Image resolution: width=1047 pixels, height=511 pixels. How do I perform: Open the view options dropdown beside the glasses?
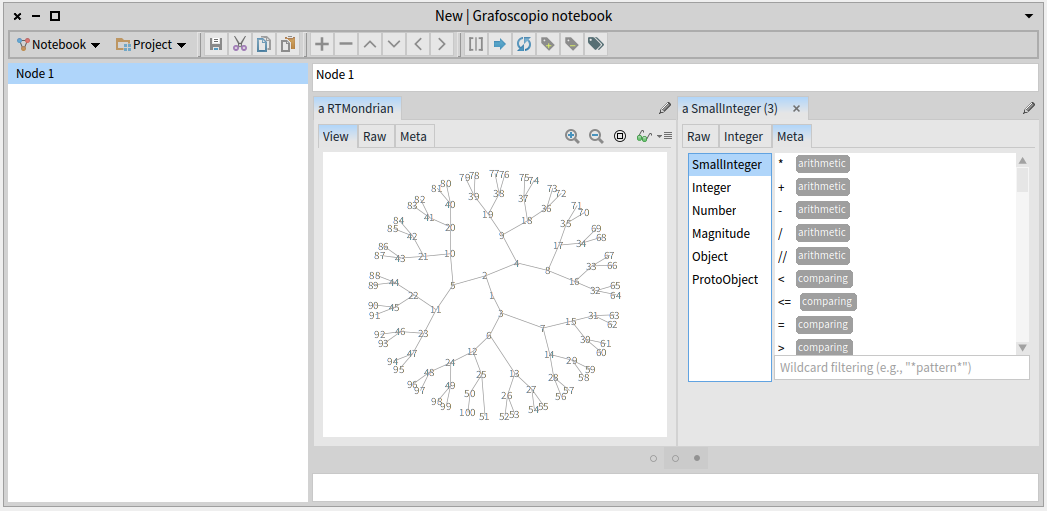664,136
